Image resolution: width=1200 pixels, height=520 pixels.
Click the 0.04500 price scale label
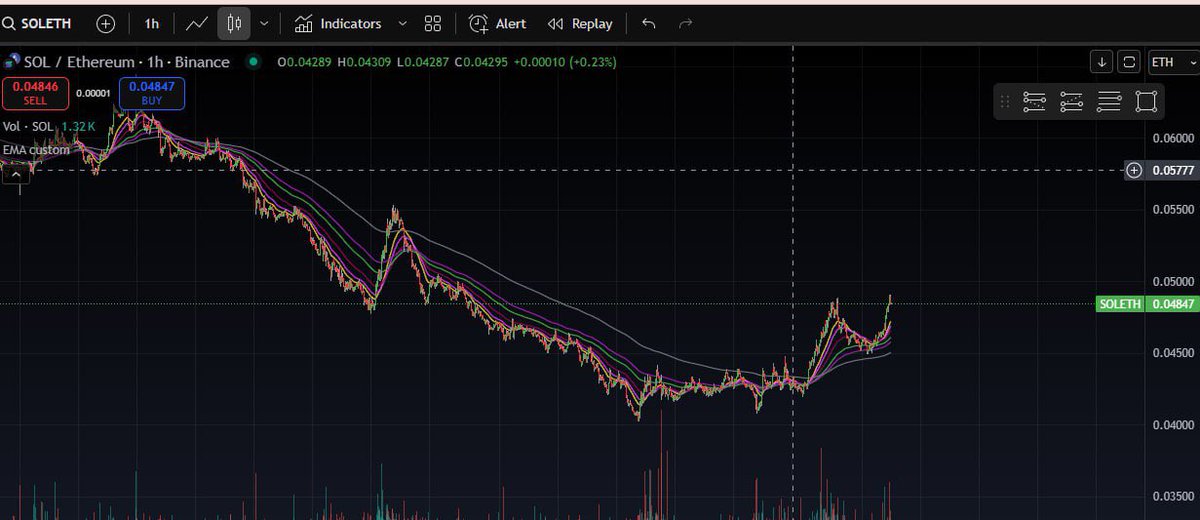(x=1172, y=352)
